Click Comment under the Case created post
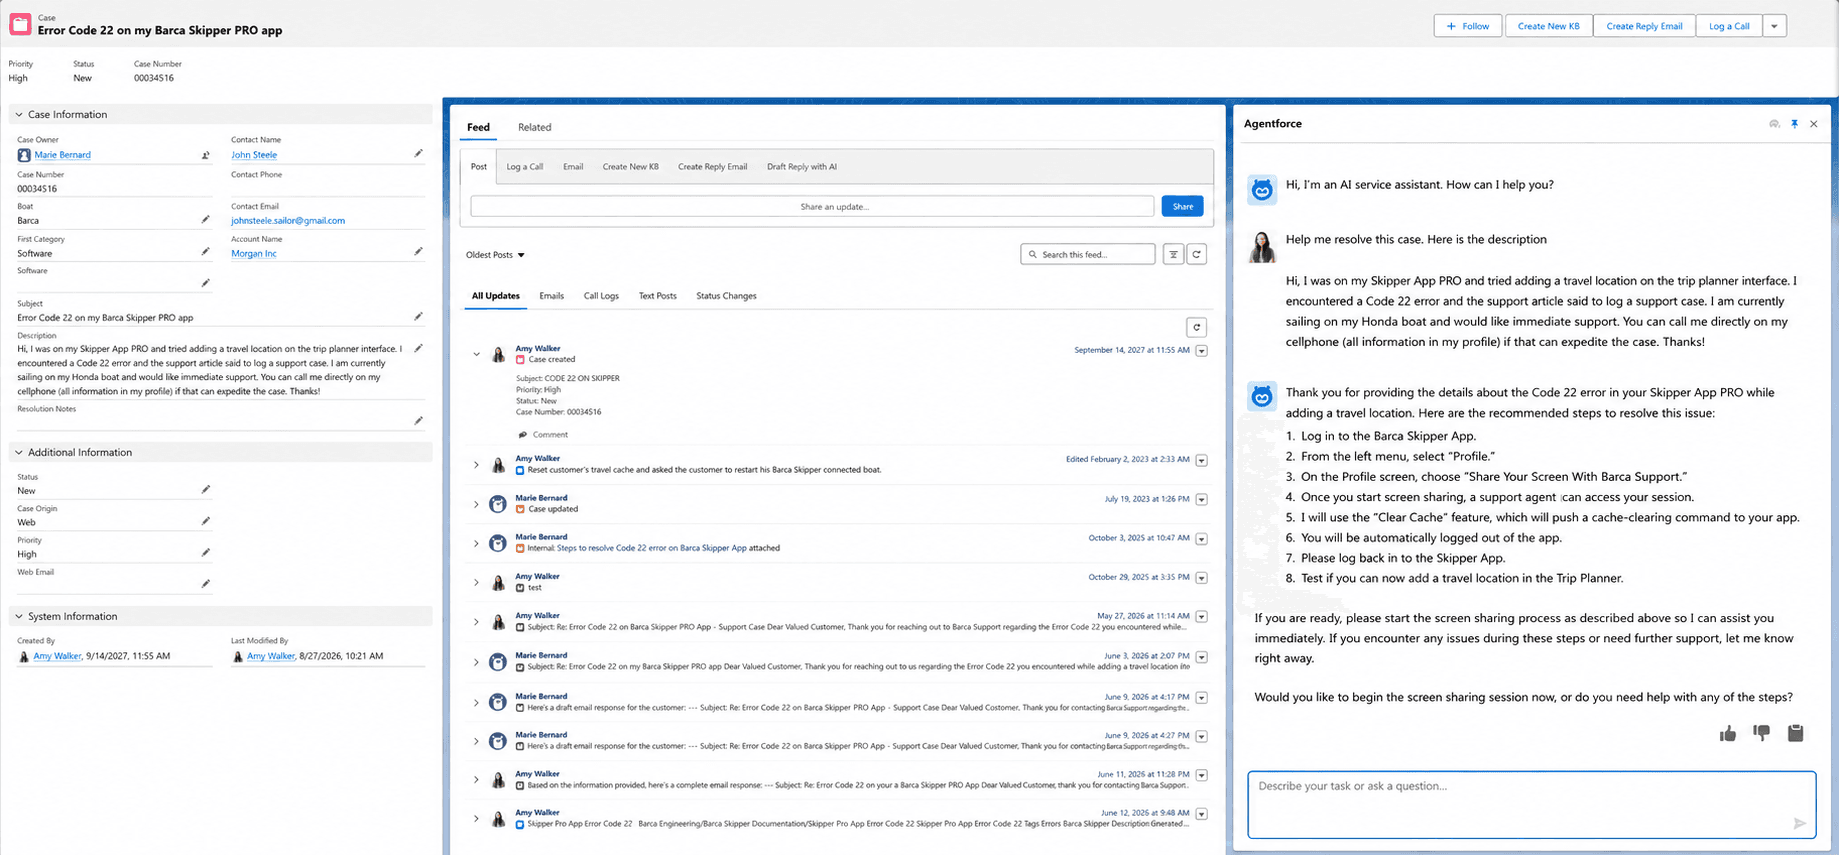The height and width of the screenshot is (855, 1839). [543, 435]
